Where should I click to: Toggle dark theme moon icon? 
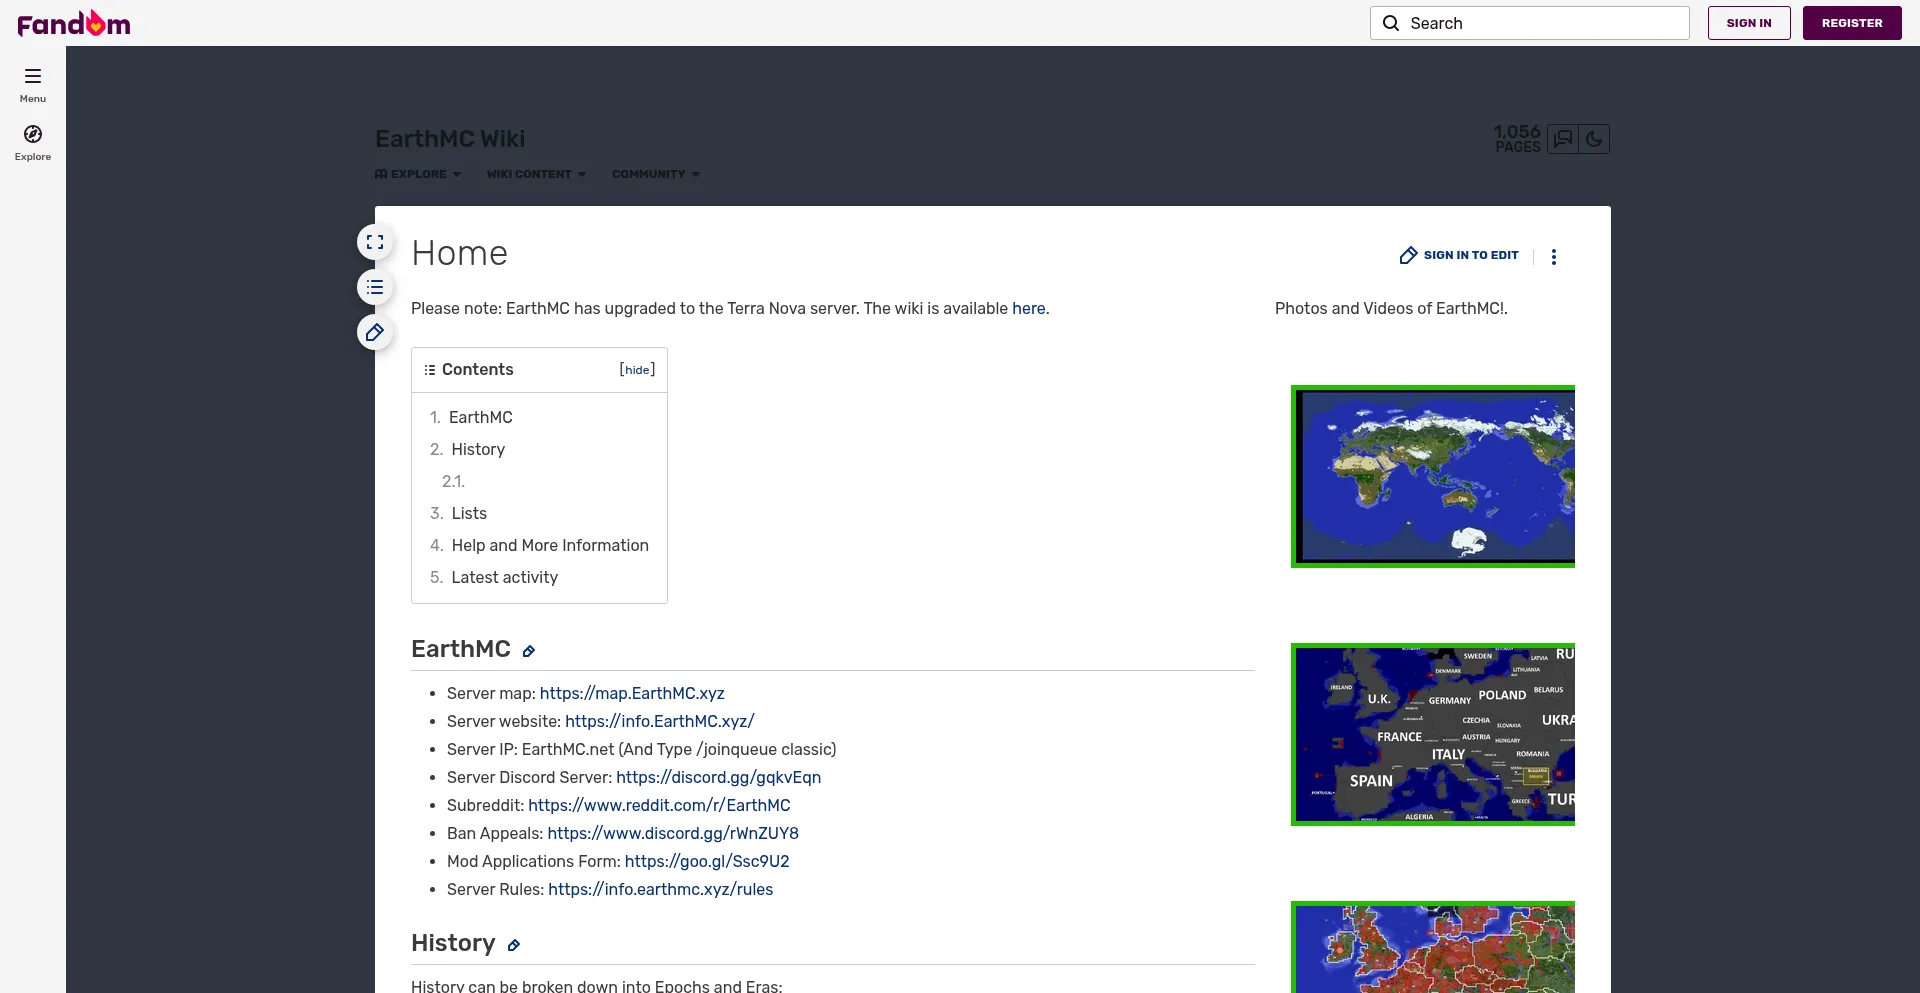tap(1594, 139)
